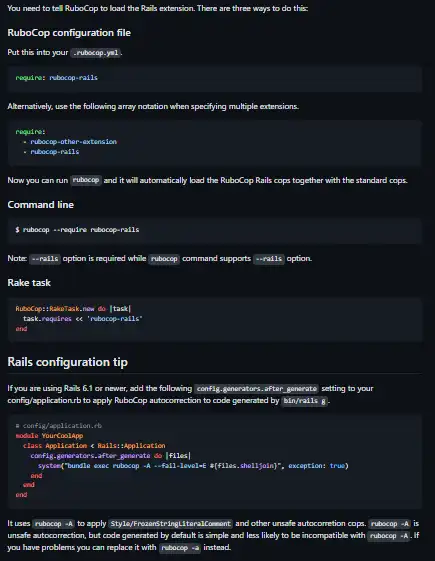This screenshot has width=435, height=561.
Task: Click the '.rubocop.yml' inline code
Action: click(x=96, y=53)
